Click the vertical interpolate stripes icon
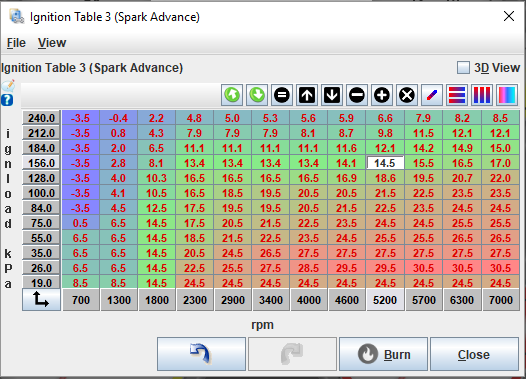The image size is (526, 379). (x=482, y=95)
